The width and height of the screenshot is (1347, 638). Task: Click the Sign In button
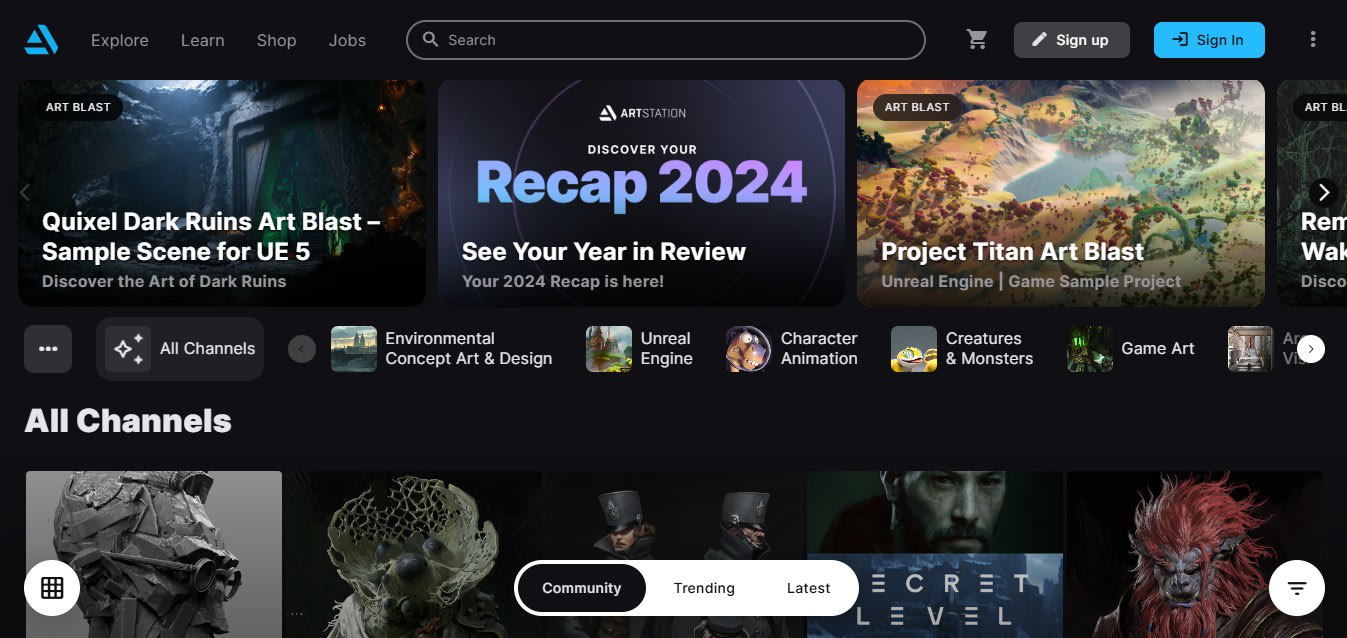point(1209,40)
